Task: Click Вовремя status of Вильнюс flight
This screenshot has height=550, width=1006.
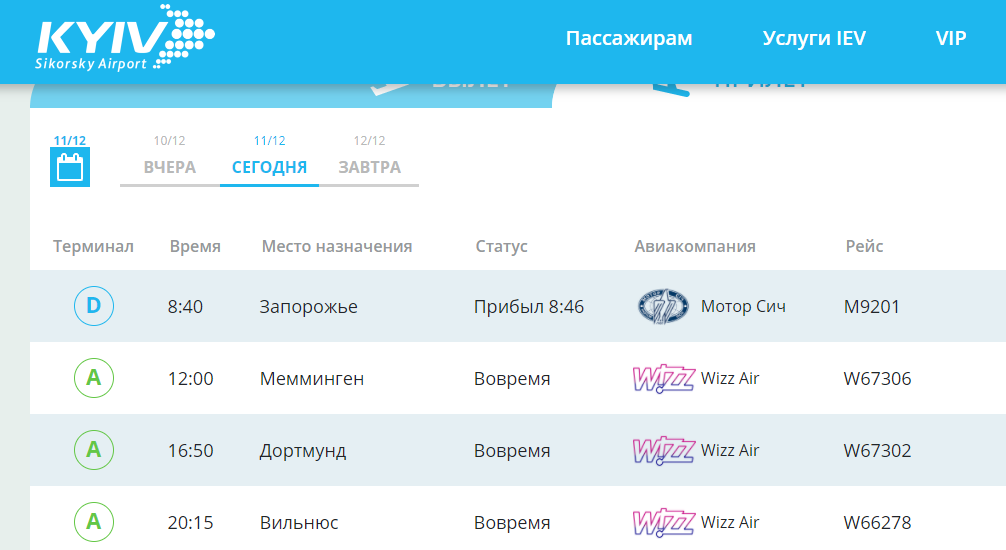Action: click(x=512, y=522)
